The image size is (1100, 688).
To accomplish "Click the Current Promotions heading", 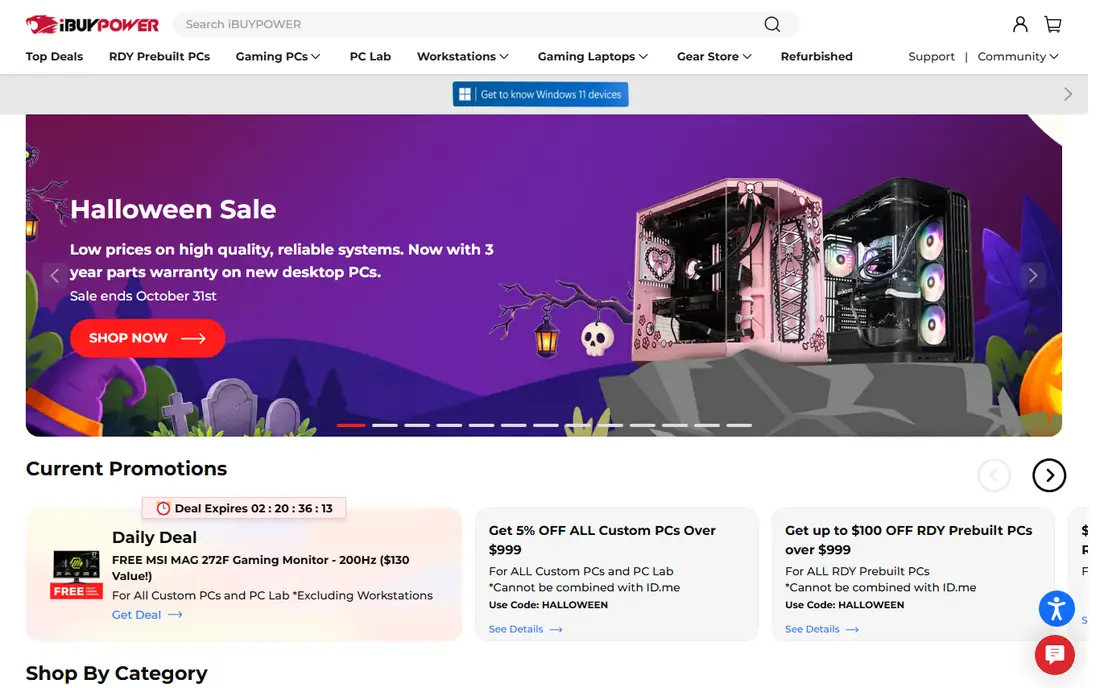I will point(126,468).
